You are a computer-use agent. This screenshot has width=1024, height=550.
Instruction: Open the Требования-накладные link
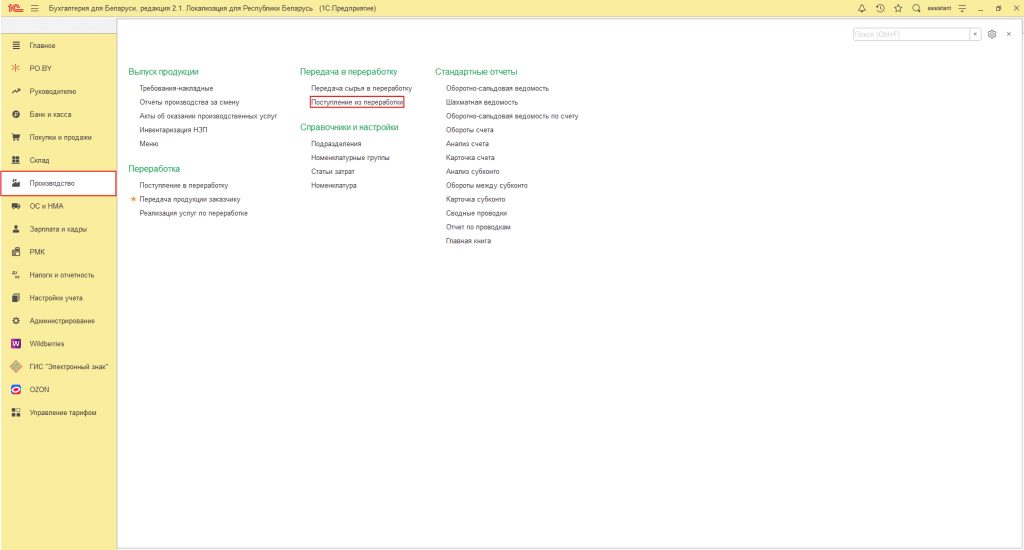click(176, 88)
